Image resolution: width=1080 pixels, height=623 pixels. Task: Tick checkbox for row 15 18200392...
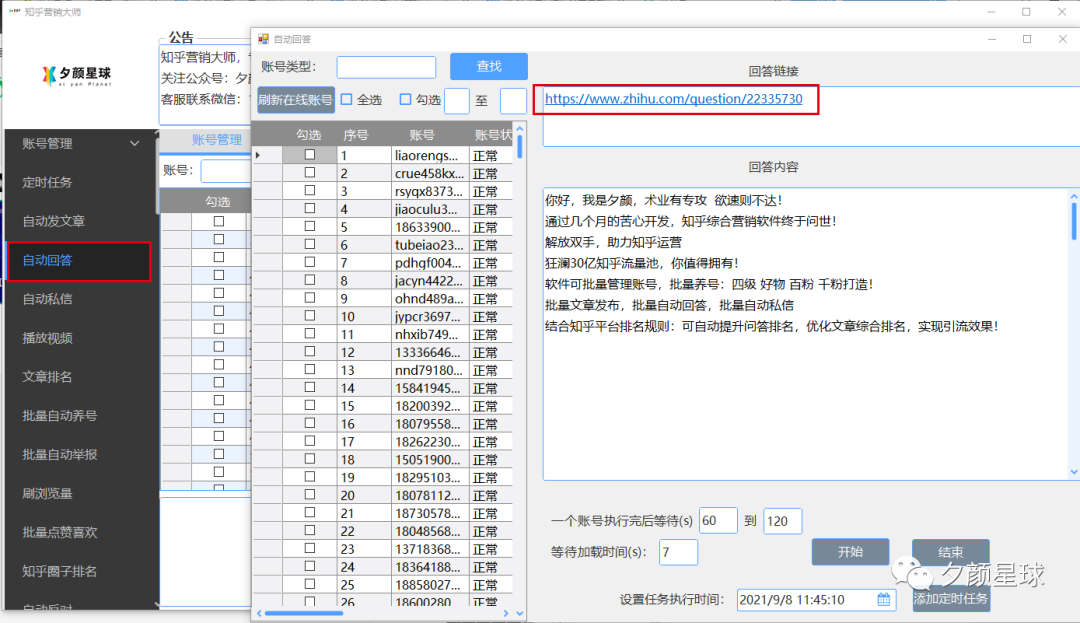pyautogui.click(x=310, y=405)
